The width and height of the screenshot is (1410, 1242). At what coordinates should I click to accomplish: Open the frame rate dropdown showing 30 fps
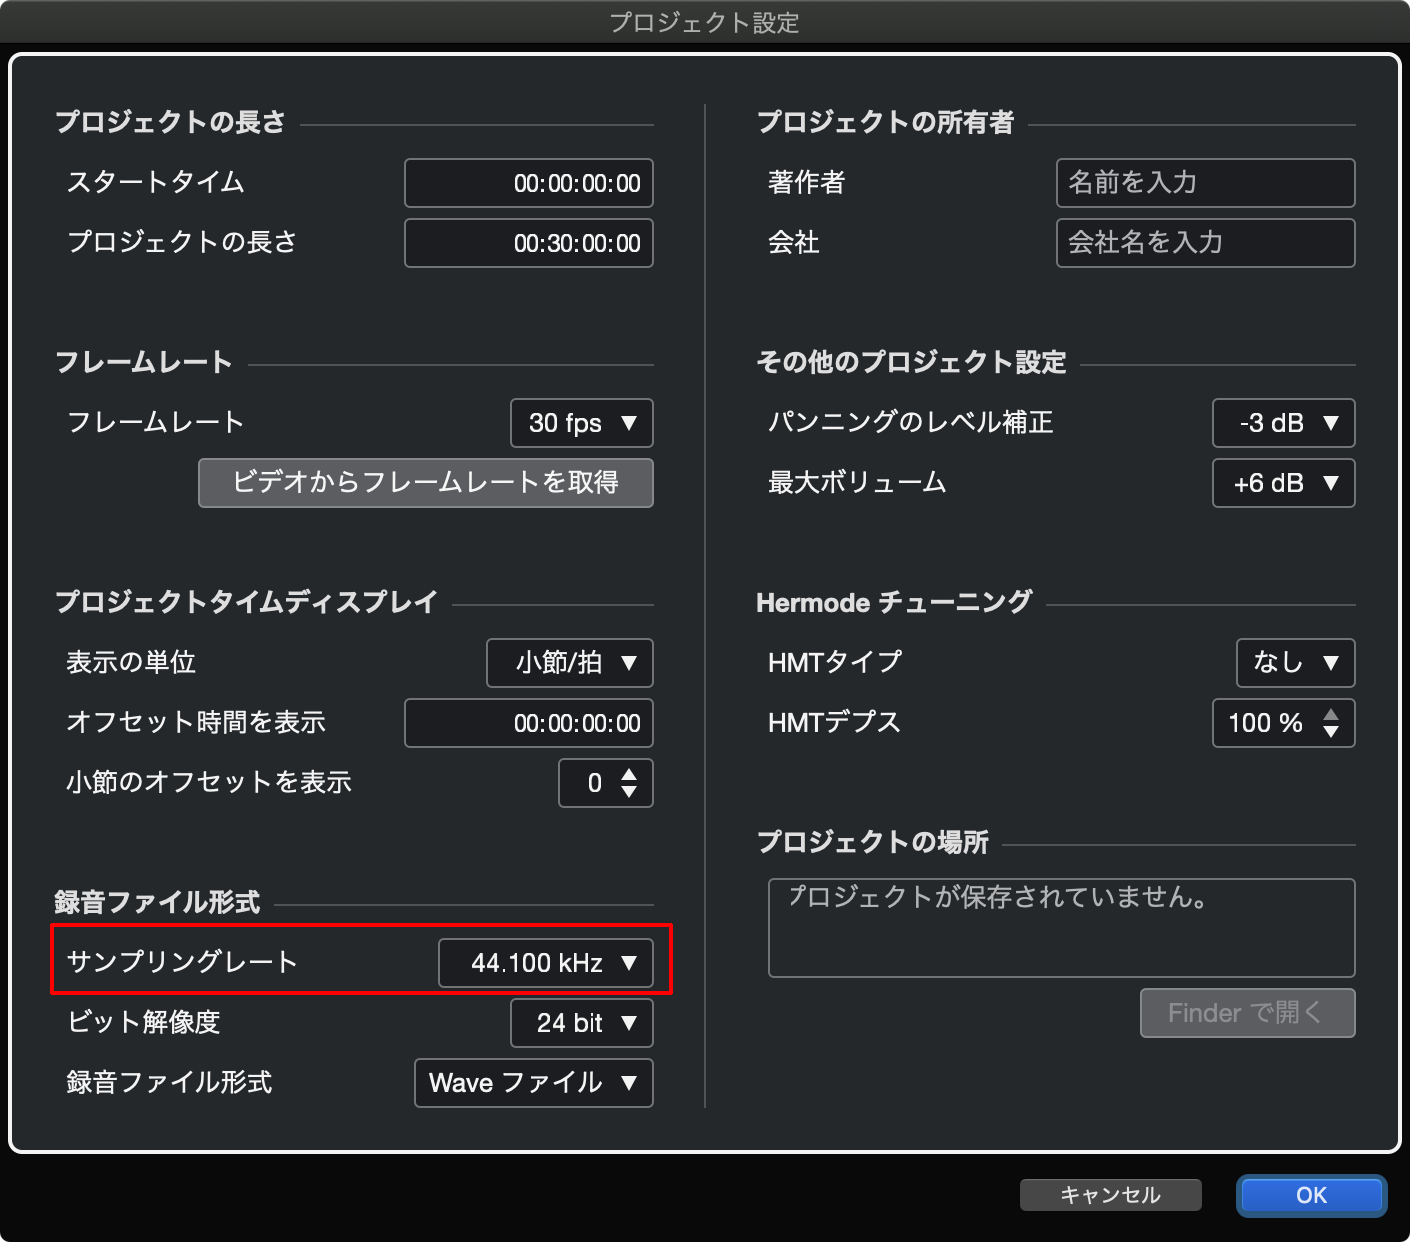(x=581, y=423)
